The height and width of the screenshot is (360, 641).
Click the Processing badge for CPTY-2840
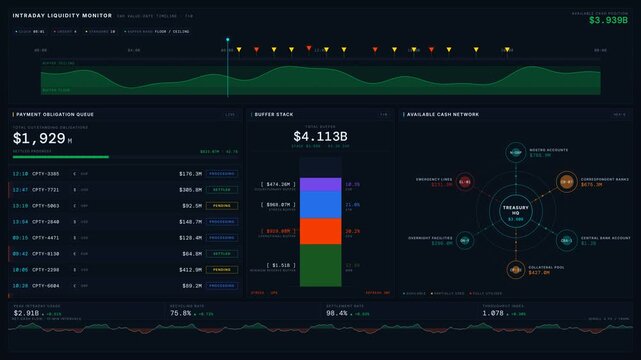tap(222, 221)
